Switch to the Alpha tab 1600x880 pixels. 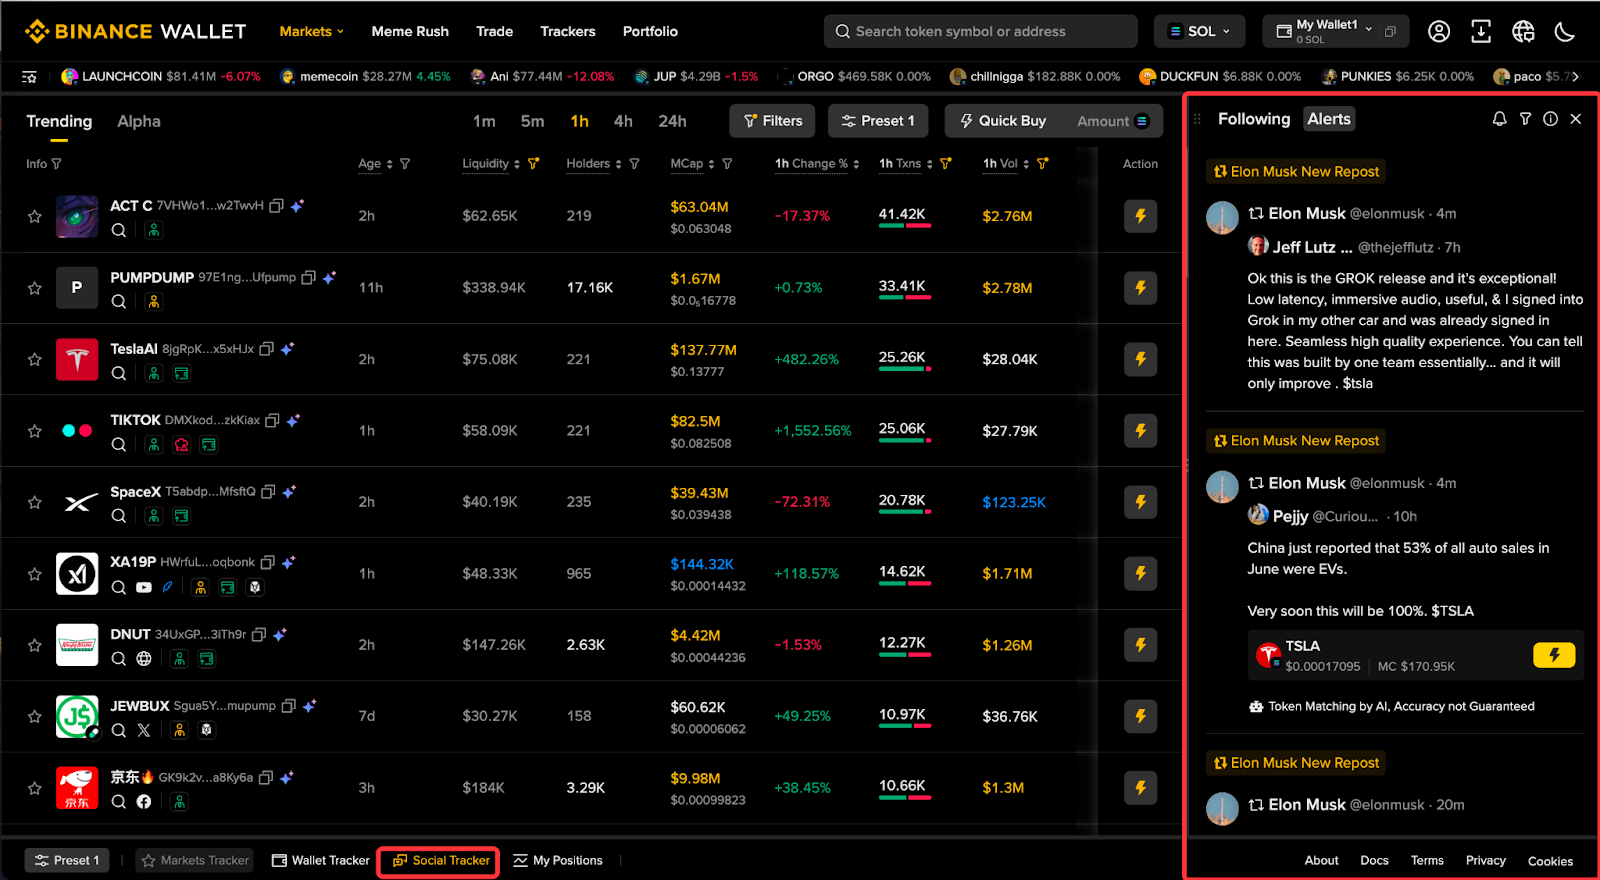pos(139,121)
